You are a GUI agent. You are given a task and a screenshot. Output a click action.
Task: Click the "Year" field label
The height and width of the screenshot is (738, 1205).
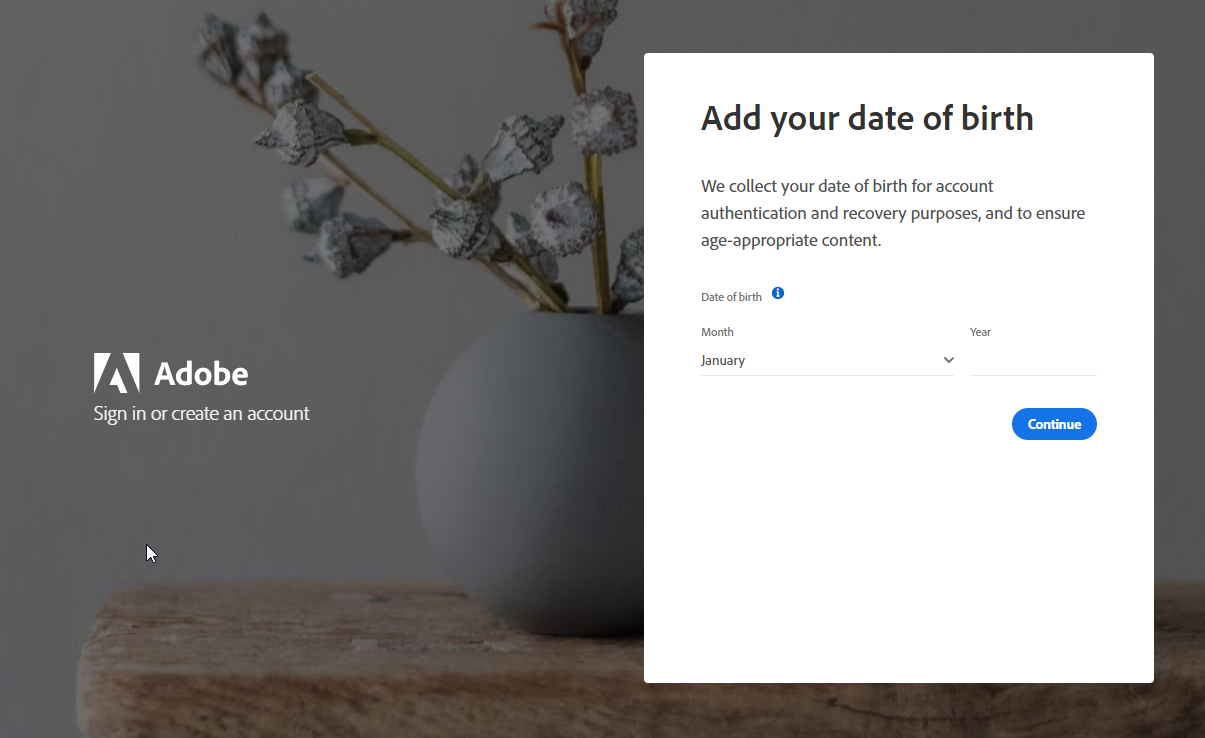pyautogui.click(x=980, y=332)
